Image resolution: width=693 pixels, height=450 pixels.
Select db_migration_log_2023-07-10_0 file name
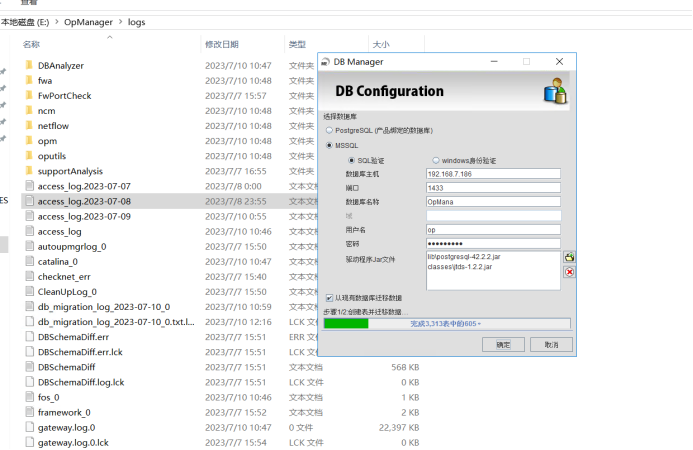click(x=104, y=306)
